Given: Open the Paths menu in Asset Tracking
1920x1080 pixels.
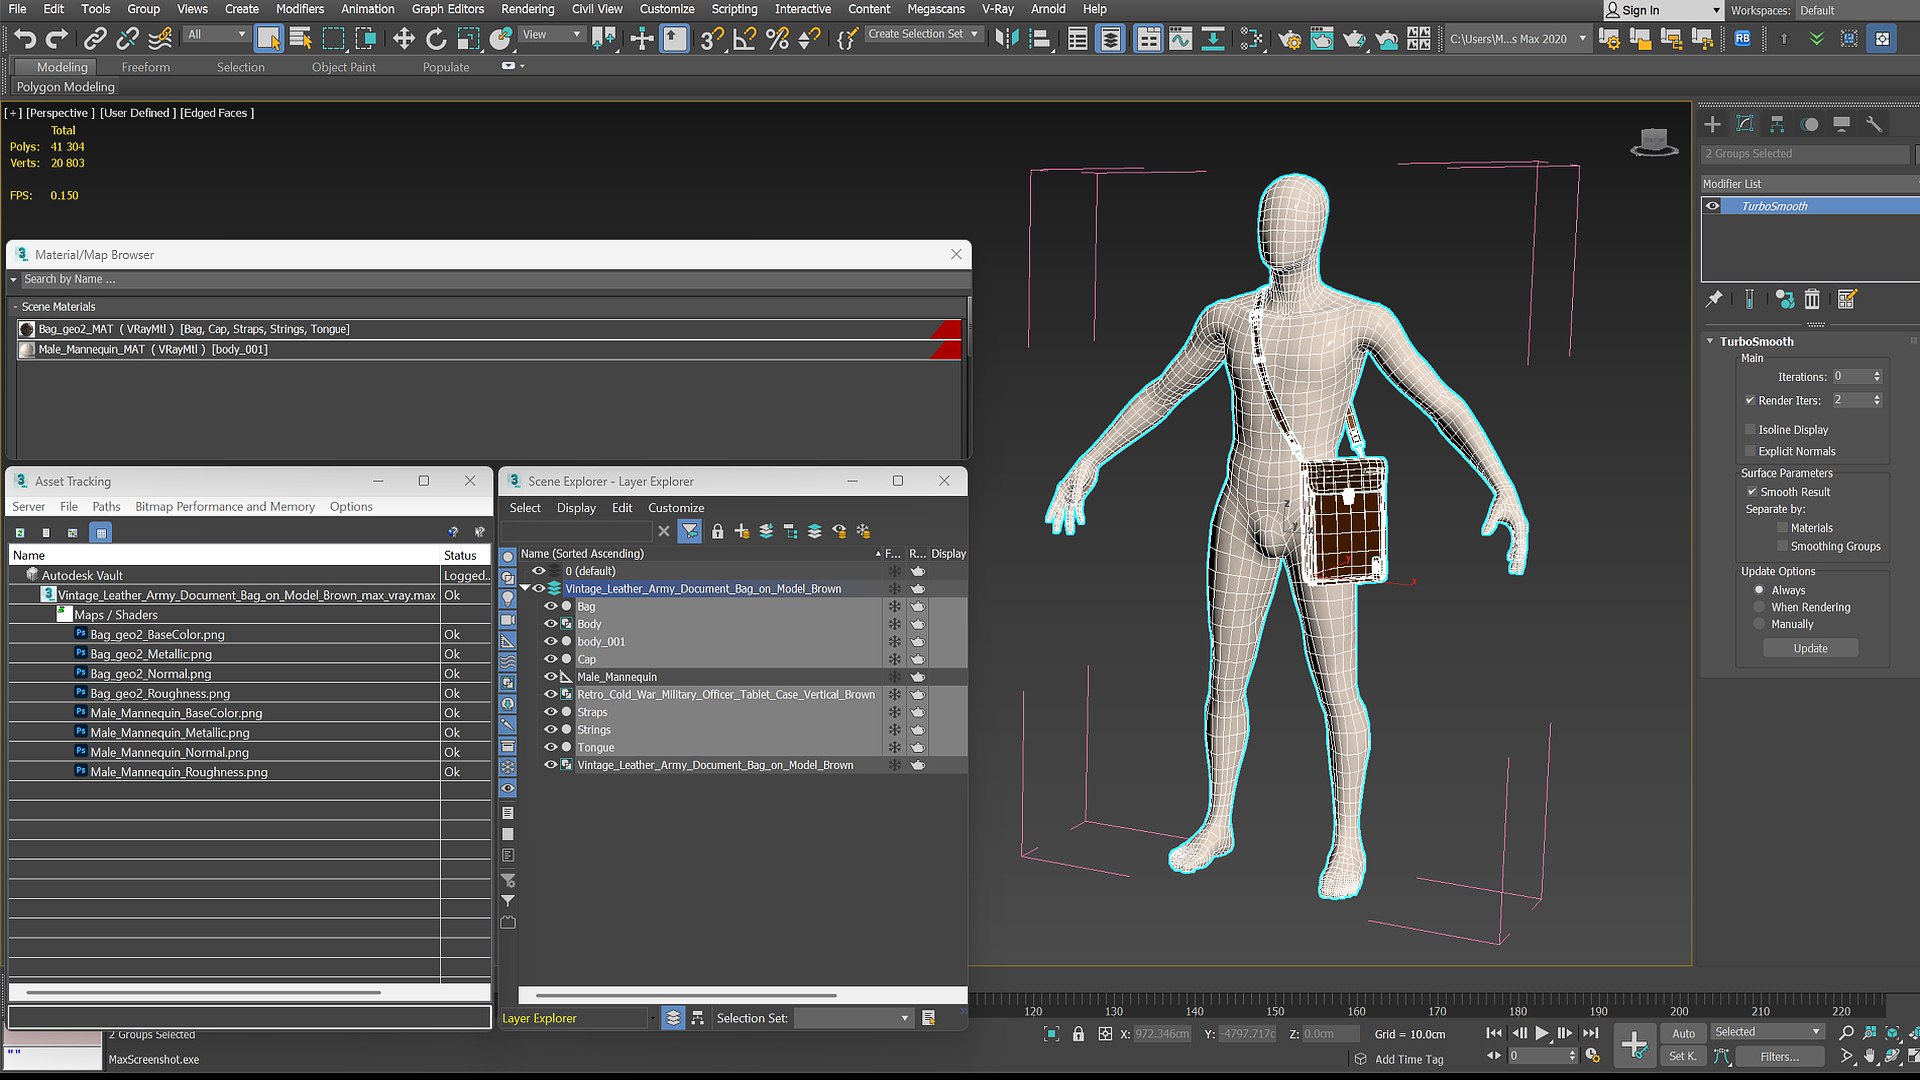Looking at the screenshot, I should click(x=106, y=506).
